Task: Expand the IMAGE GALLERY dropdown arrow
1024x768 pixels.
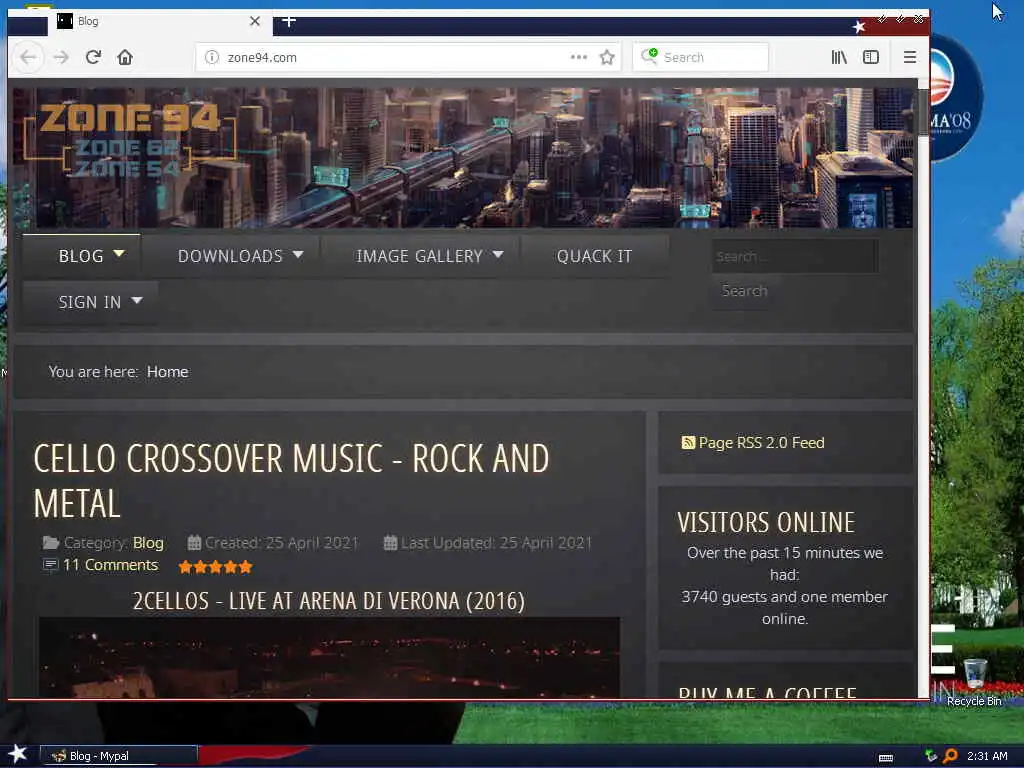Action: click(x=498, y=254)
